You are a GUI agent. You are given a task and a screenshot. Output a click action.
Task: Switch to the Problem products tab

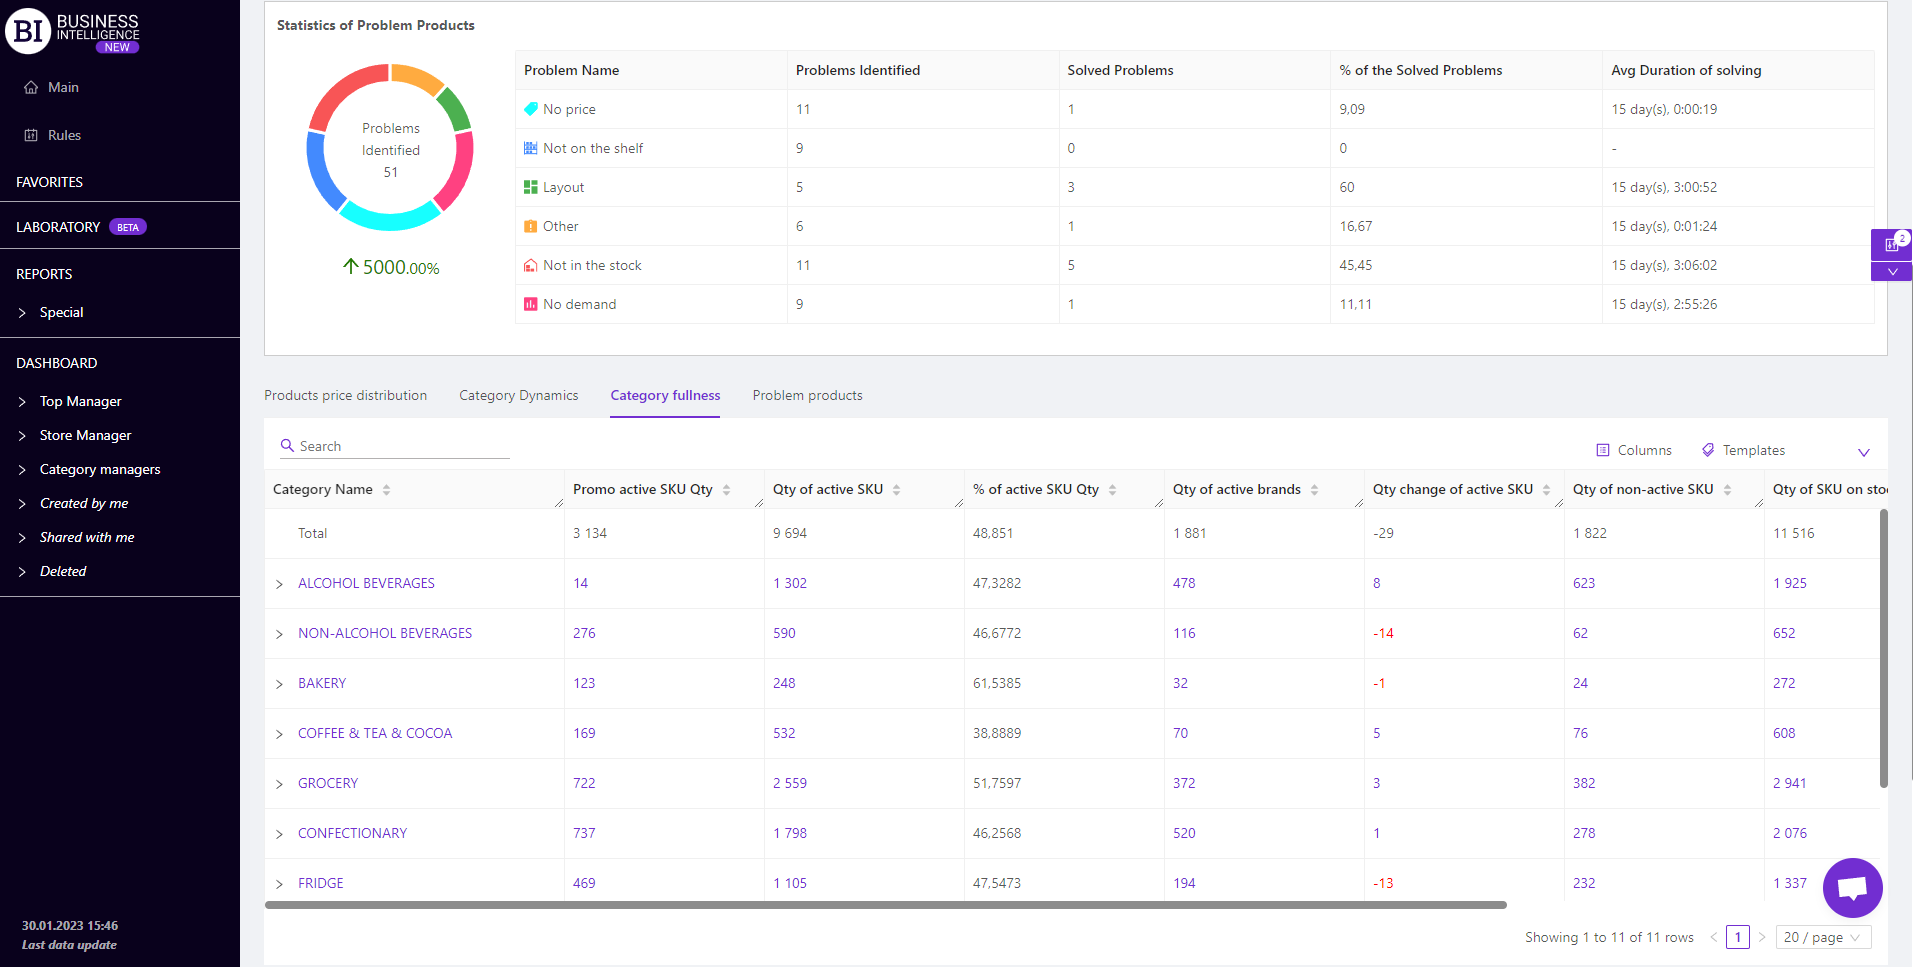pyautogui.click(x=807, y=396)
